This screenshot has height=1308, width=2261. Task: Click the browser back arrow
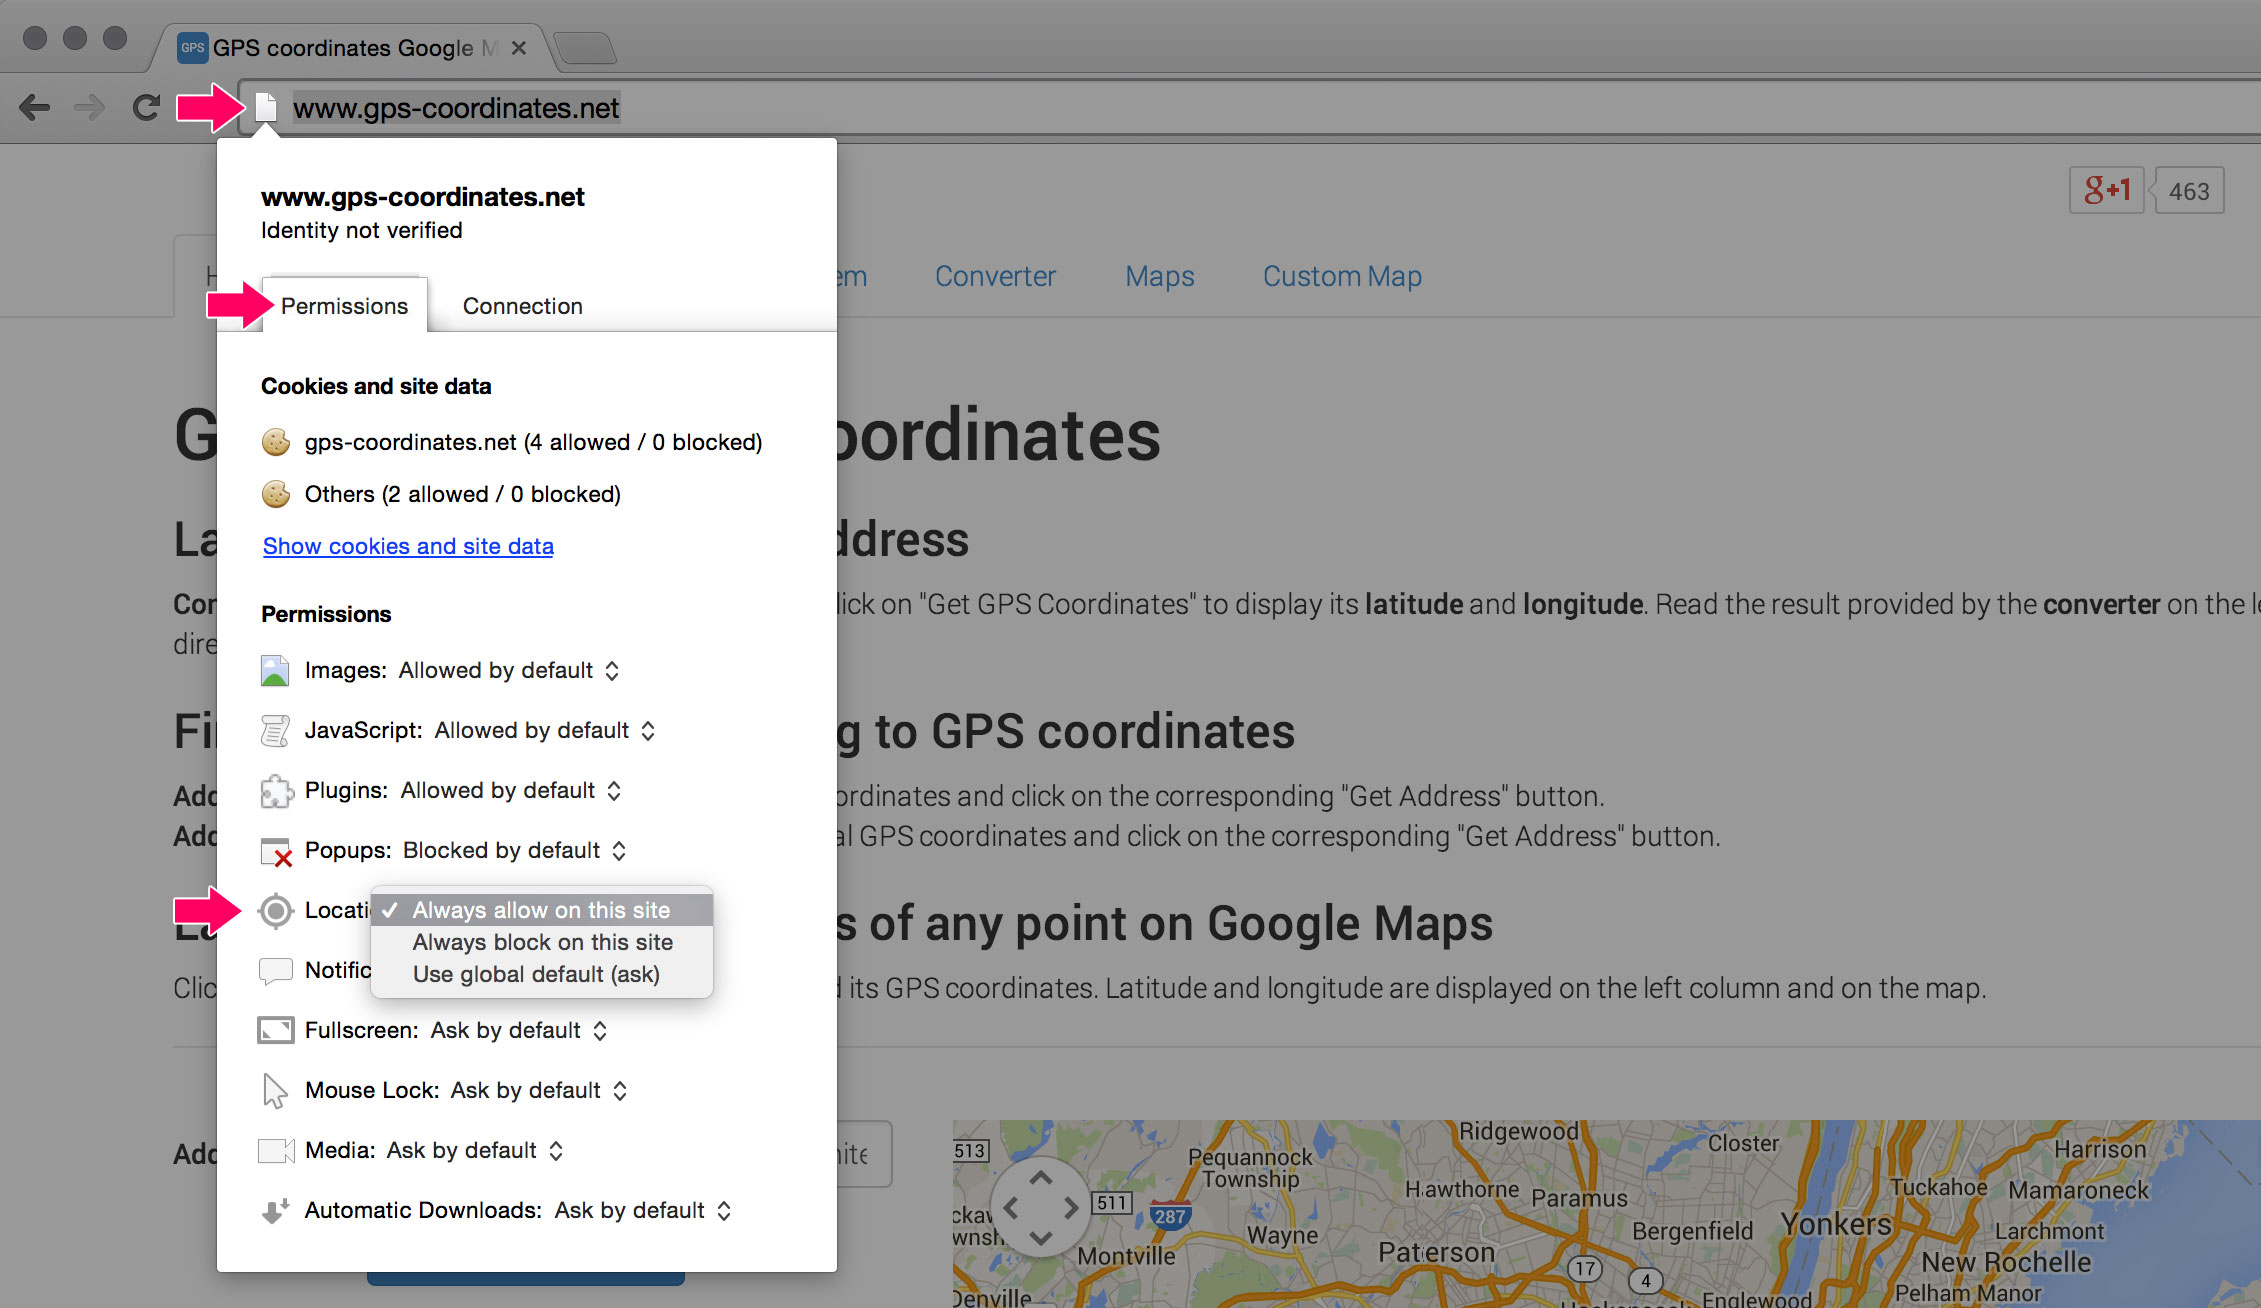pos(35,107)
